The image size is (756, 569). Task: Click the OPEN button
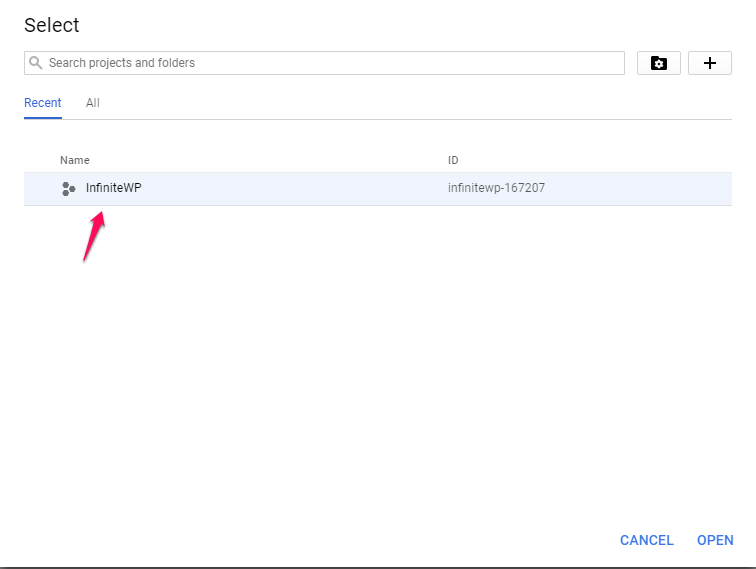[x=715, y=540]
